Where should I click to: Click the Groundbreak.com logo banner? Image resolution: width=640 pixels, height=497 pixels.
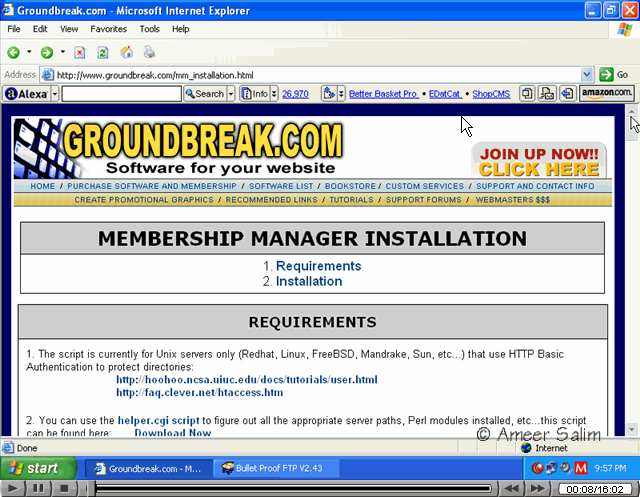click(x=179, y=149)
